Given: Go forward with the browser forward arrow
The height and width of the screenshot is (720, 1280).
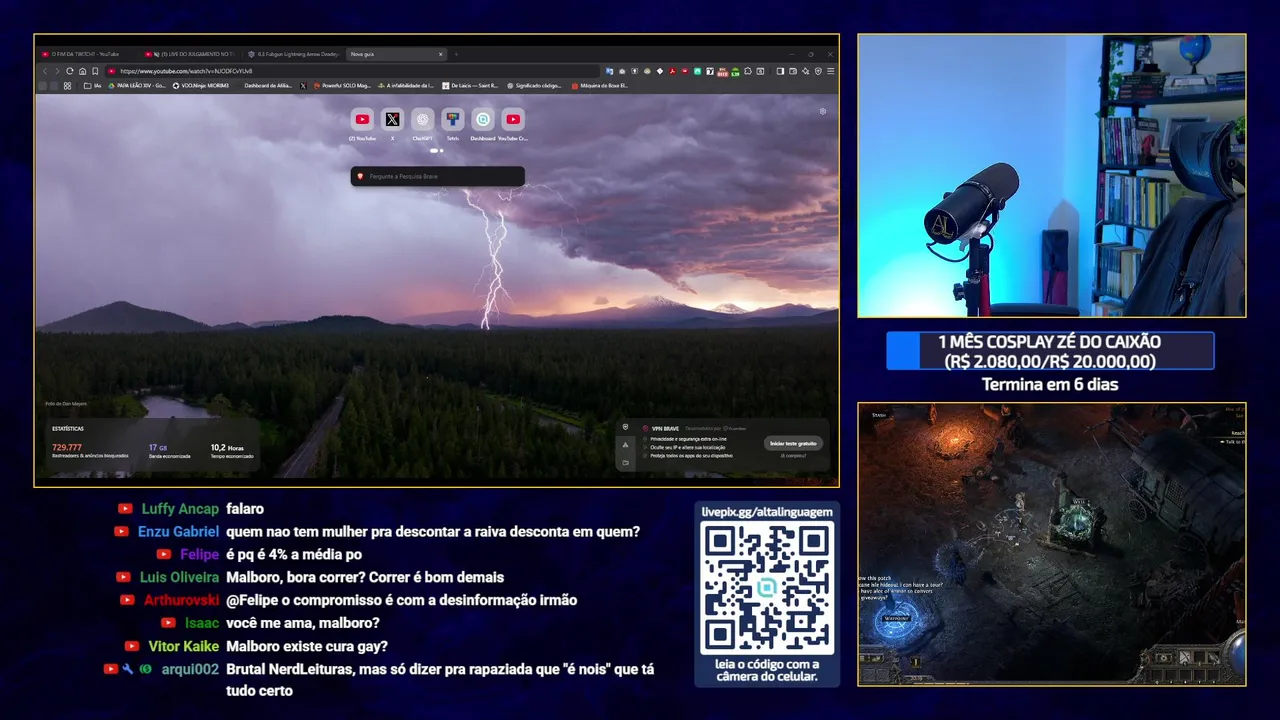Looking at the screenshot, I should [57, 71].
